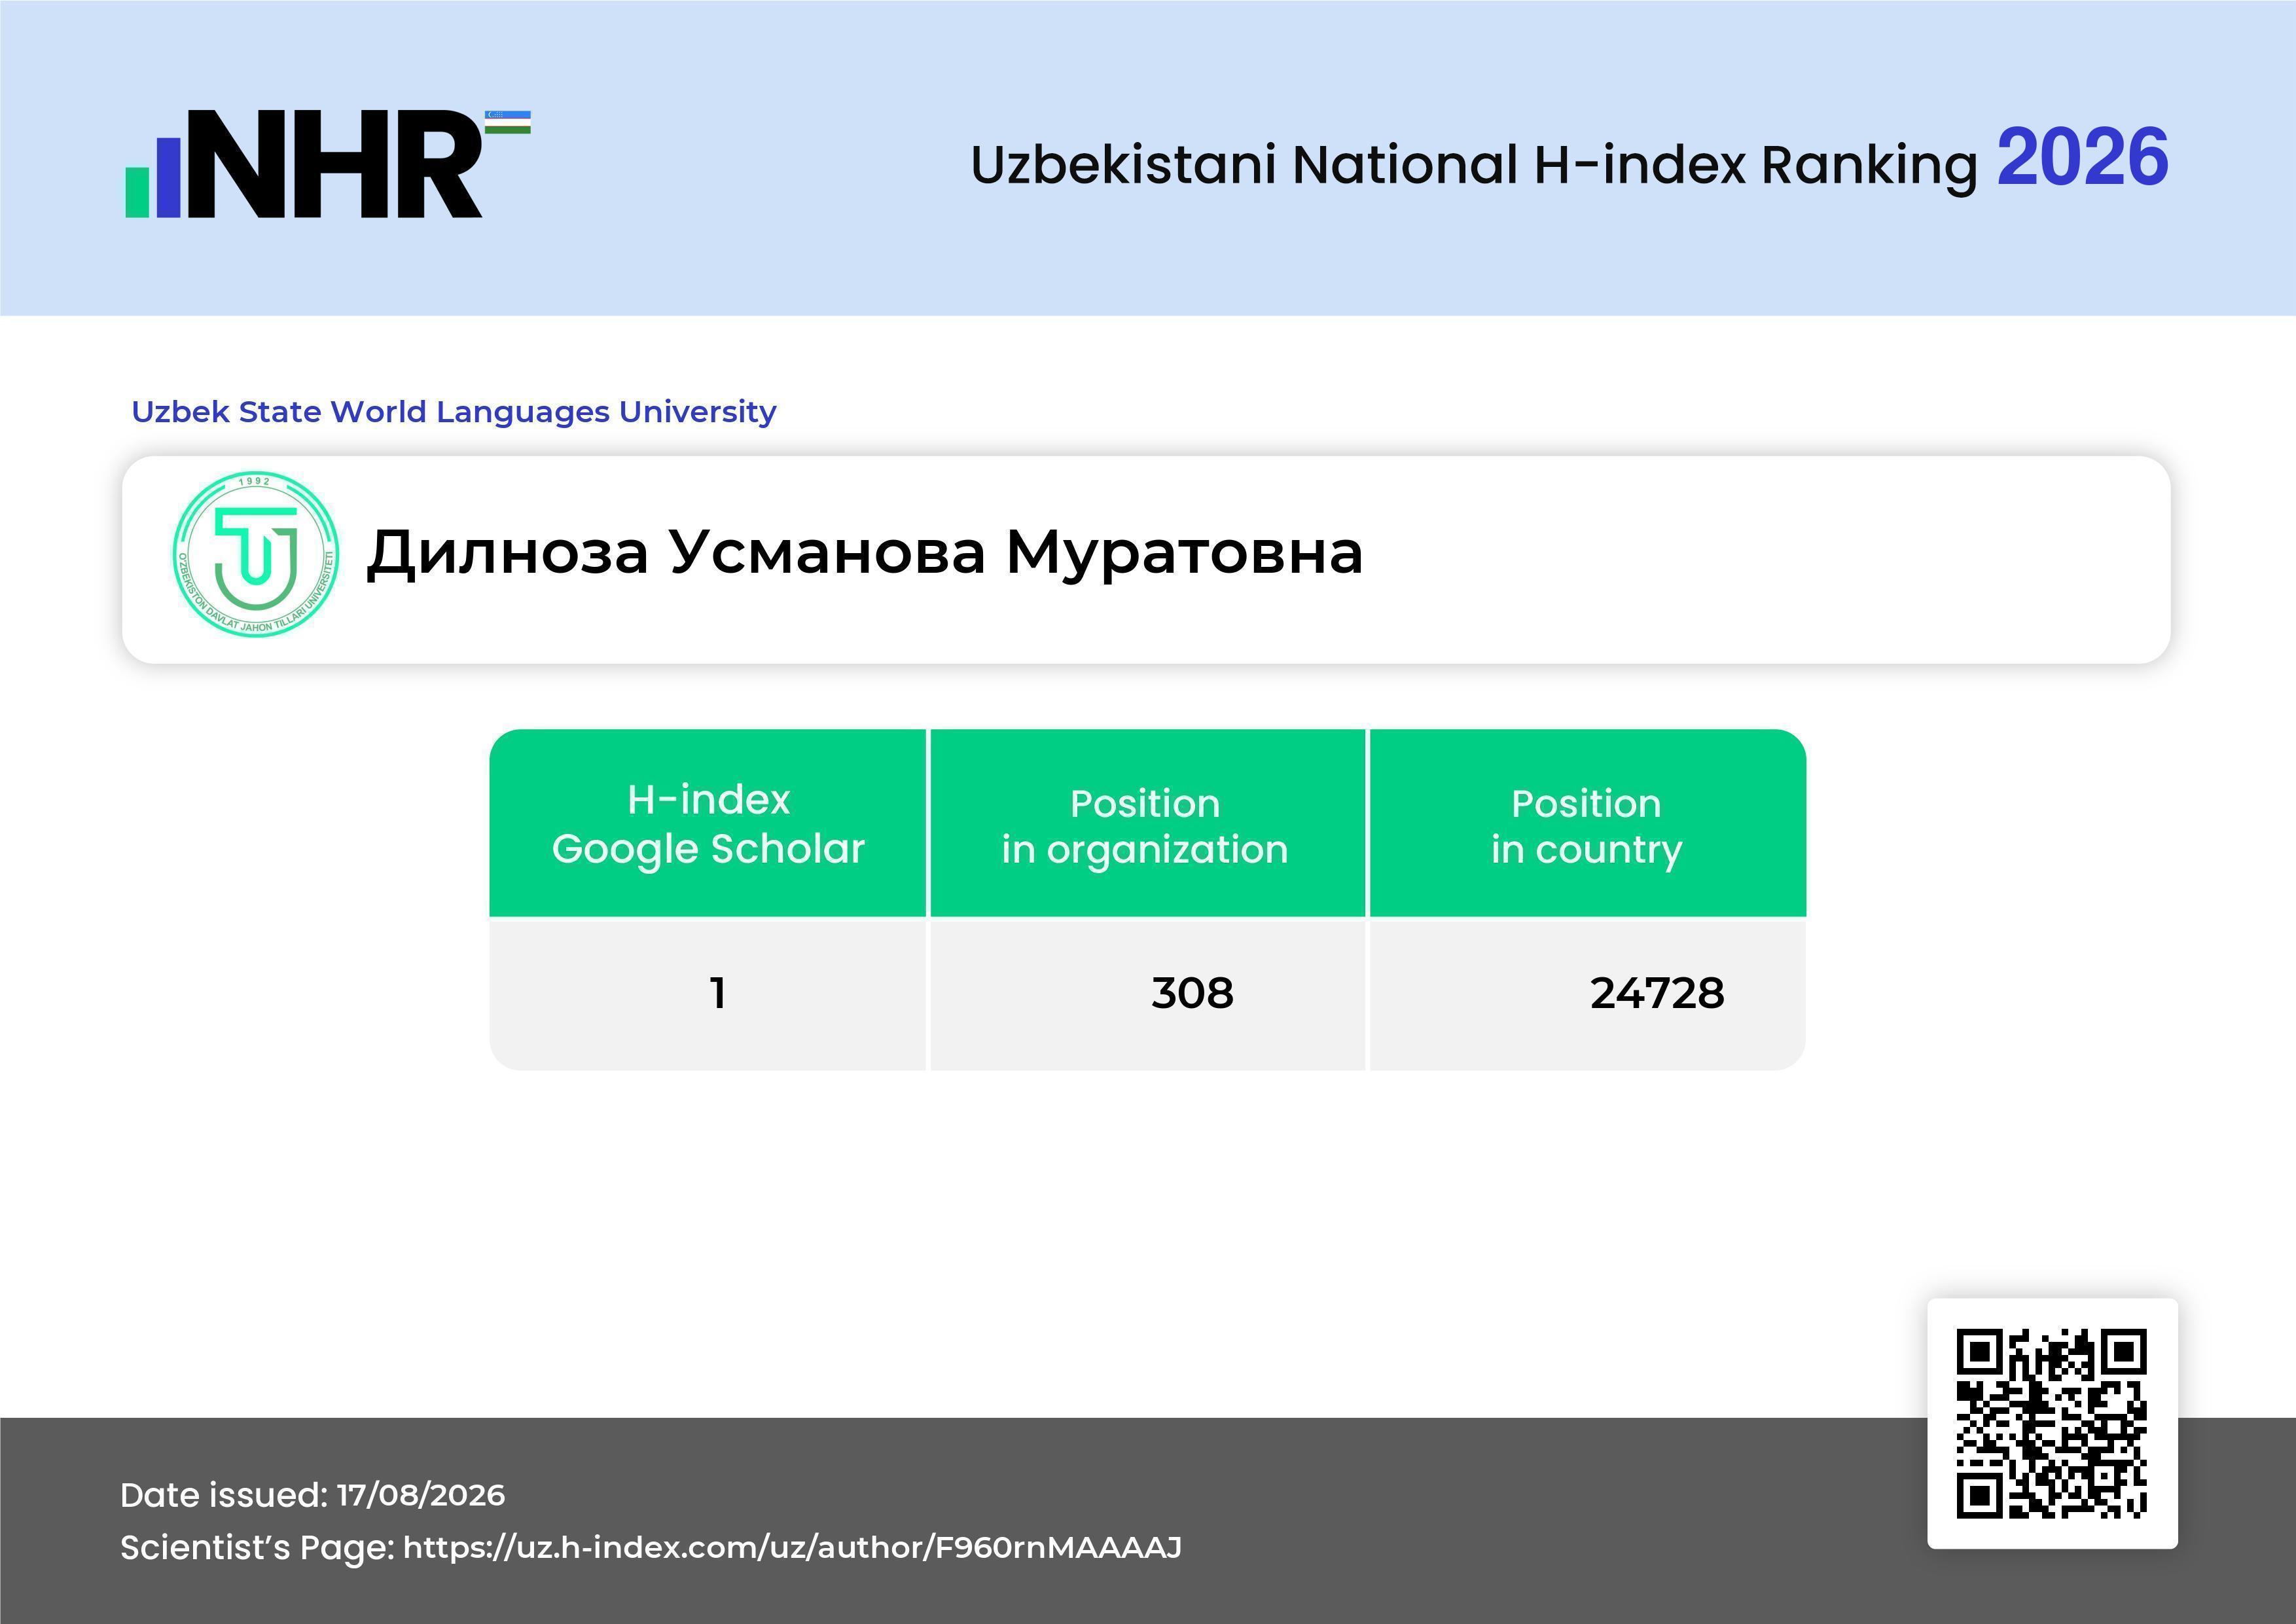
Task: Click the university round emblem logo
Action: (255, 554)
